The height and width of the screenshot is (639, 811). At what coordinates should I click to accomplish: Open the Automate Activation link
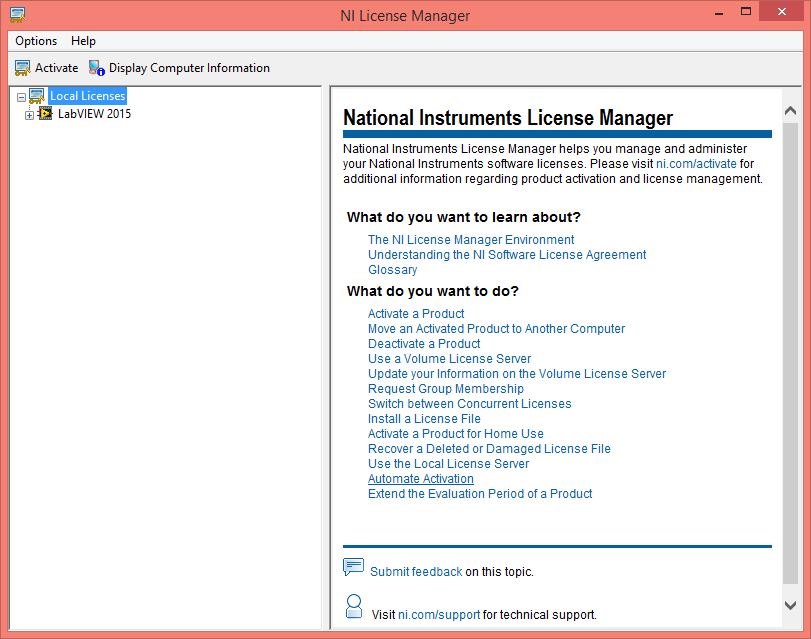click(420, 479)
